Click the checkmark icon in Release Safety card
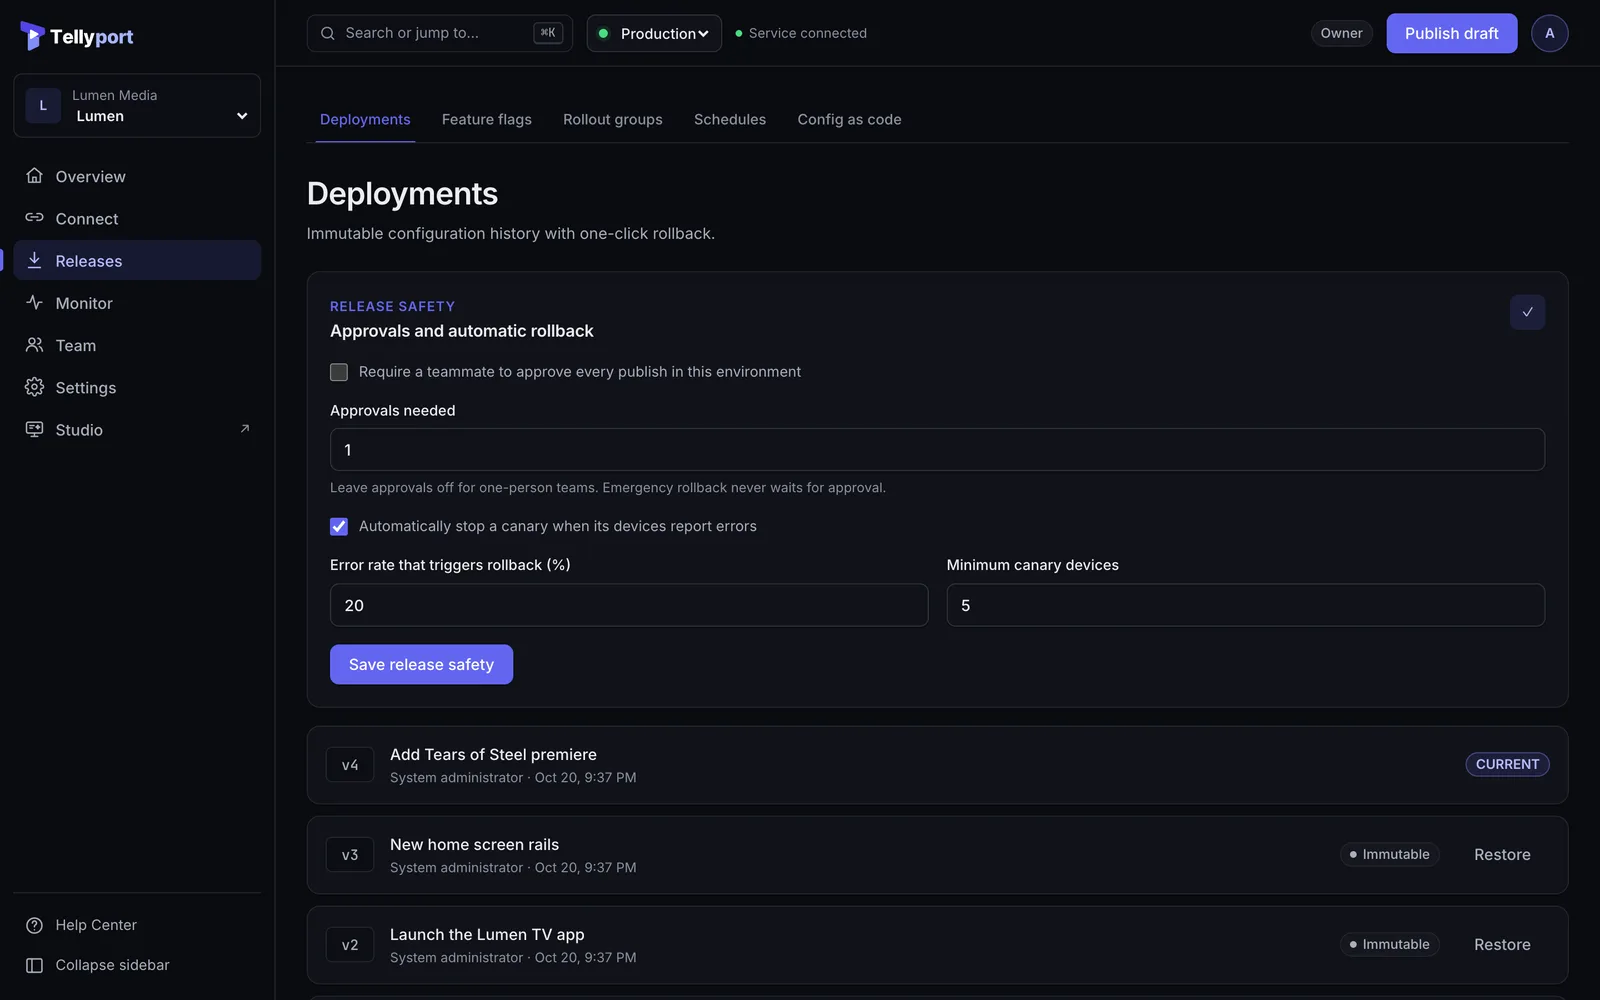 (x=1527, y=312)
